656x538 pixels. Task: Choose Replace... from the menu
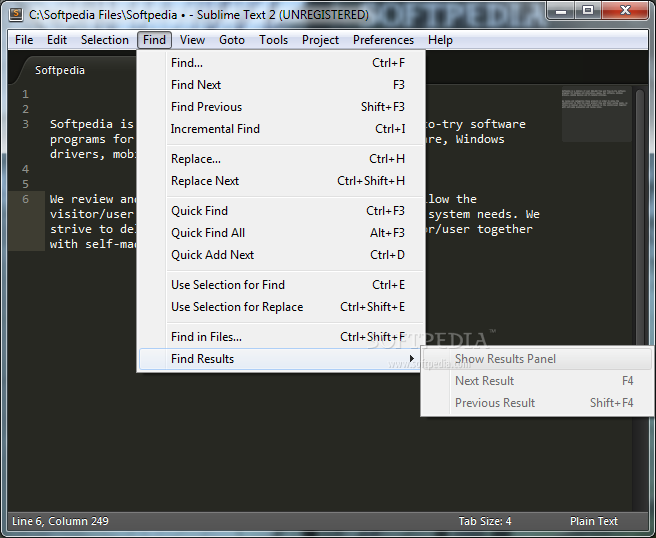[x=281, y=159]
